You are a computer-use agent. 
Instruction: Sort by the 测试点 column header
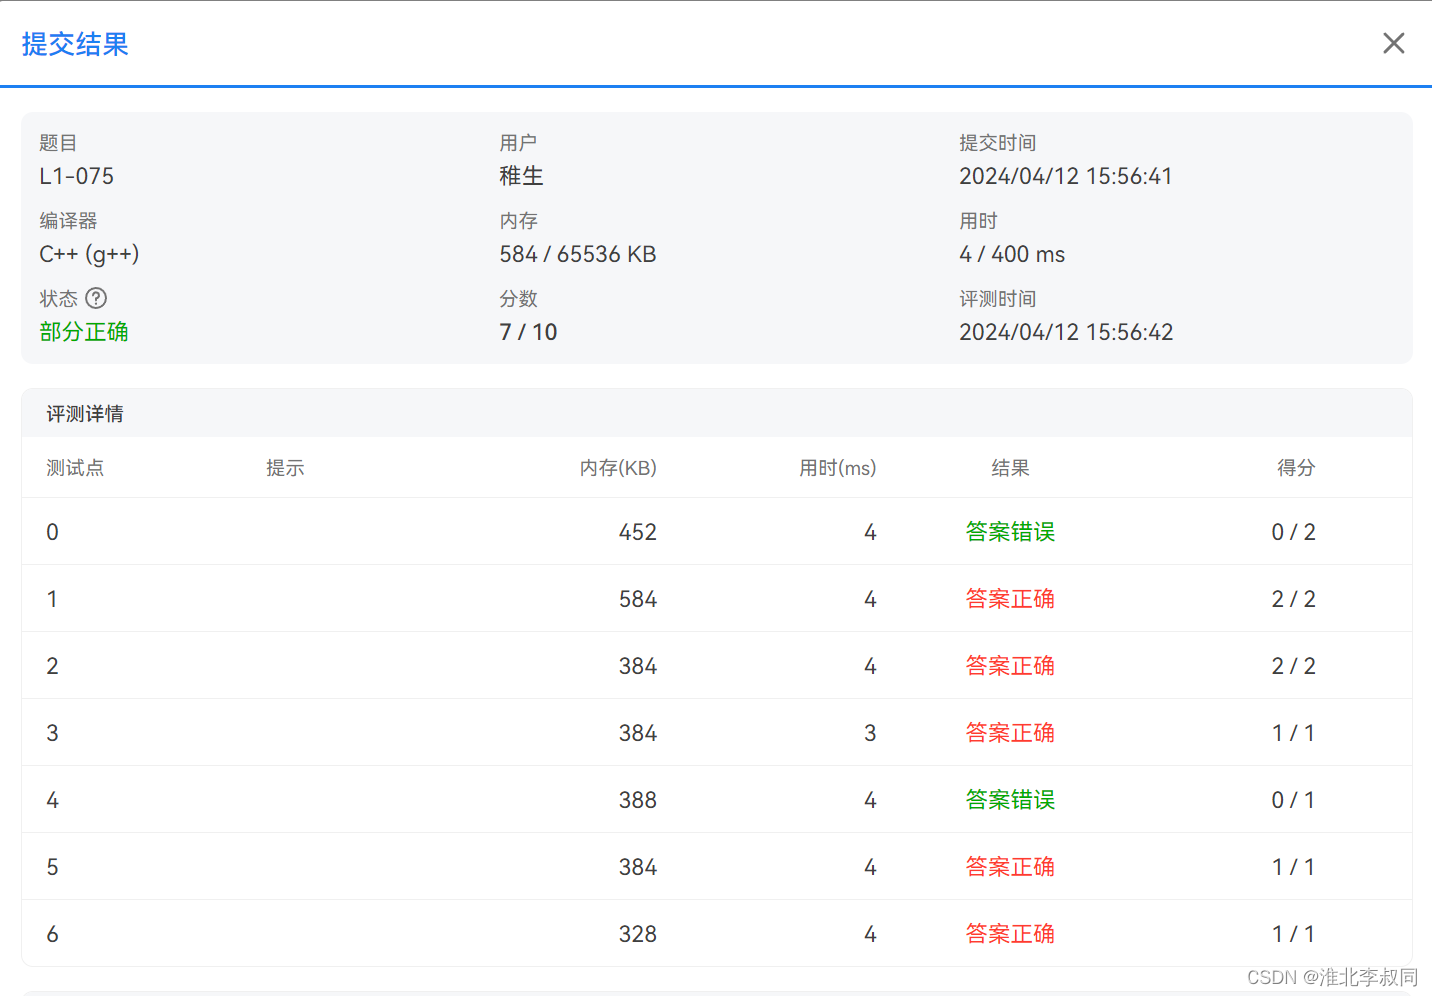(75, 467)
